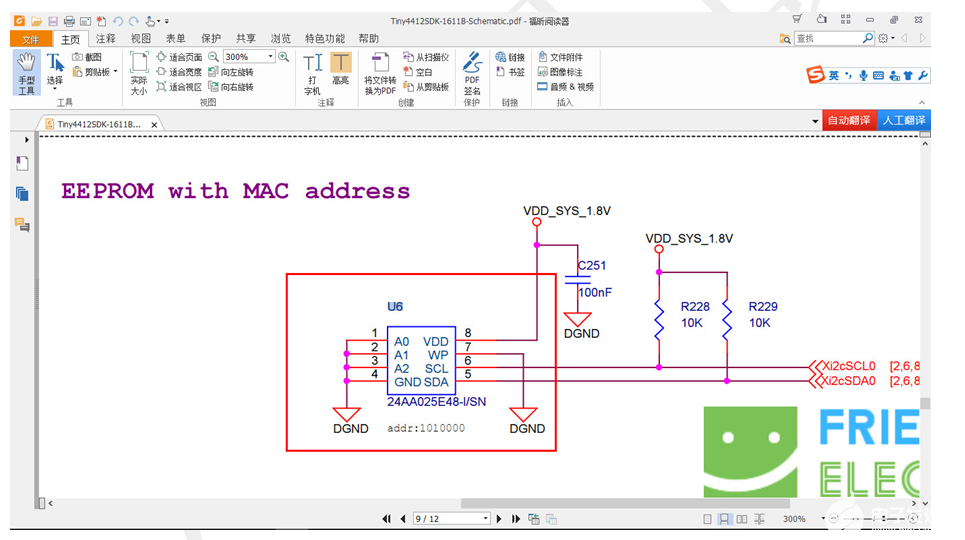Choose the Highlight tool (高亮)
The width and height of the screenshot is (965, 540).
340,69
